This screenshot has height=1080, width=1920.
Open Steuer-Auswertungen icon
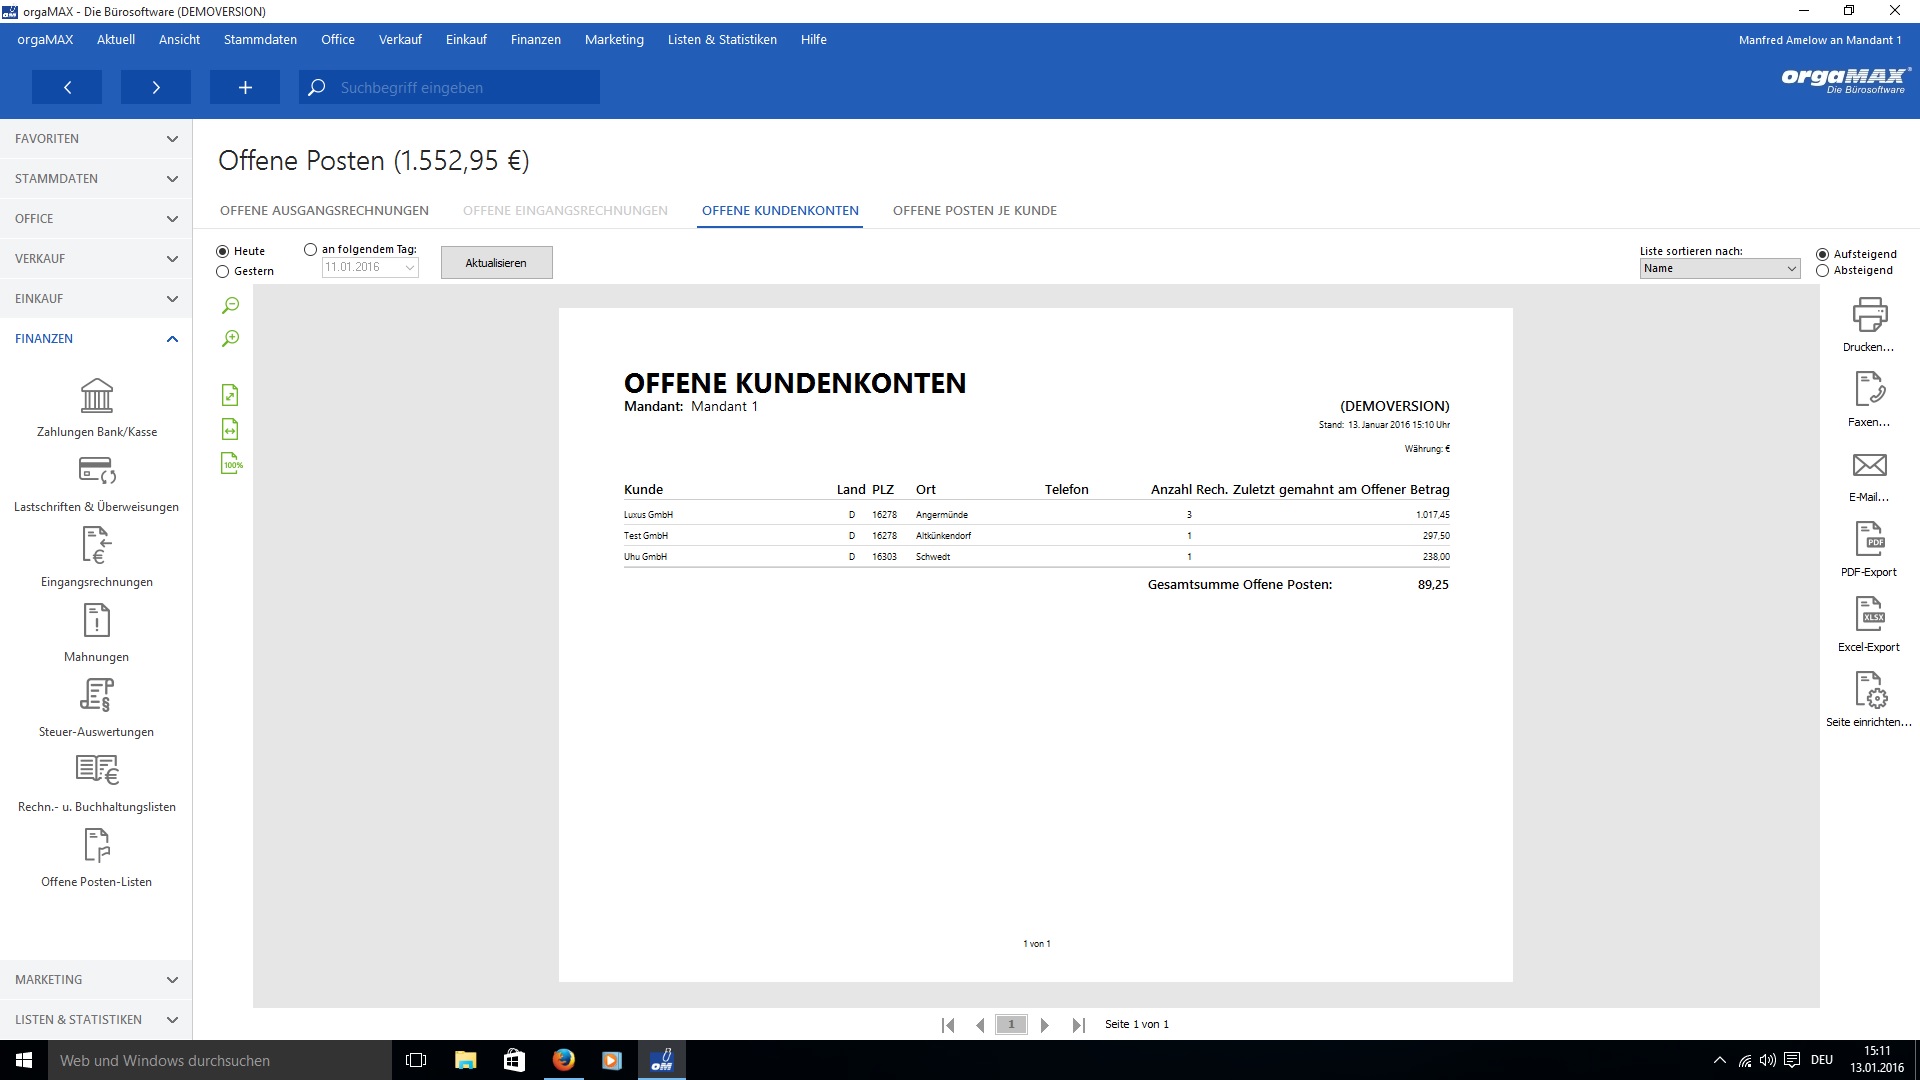click(x=97, y=695)
